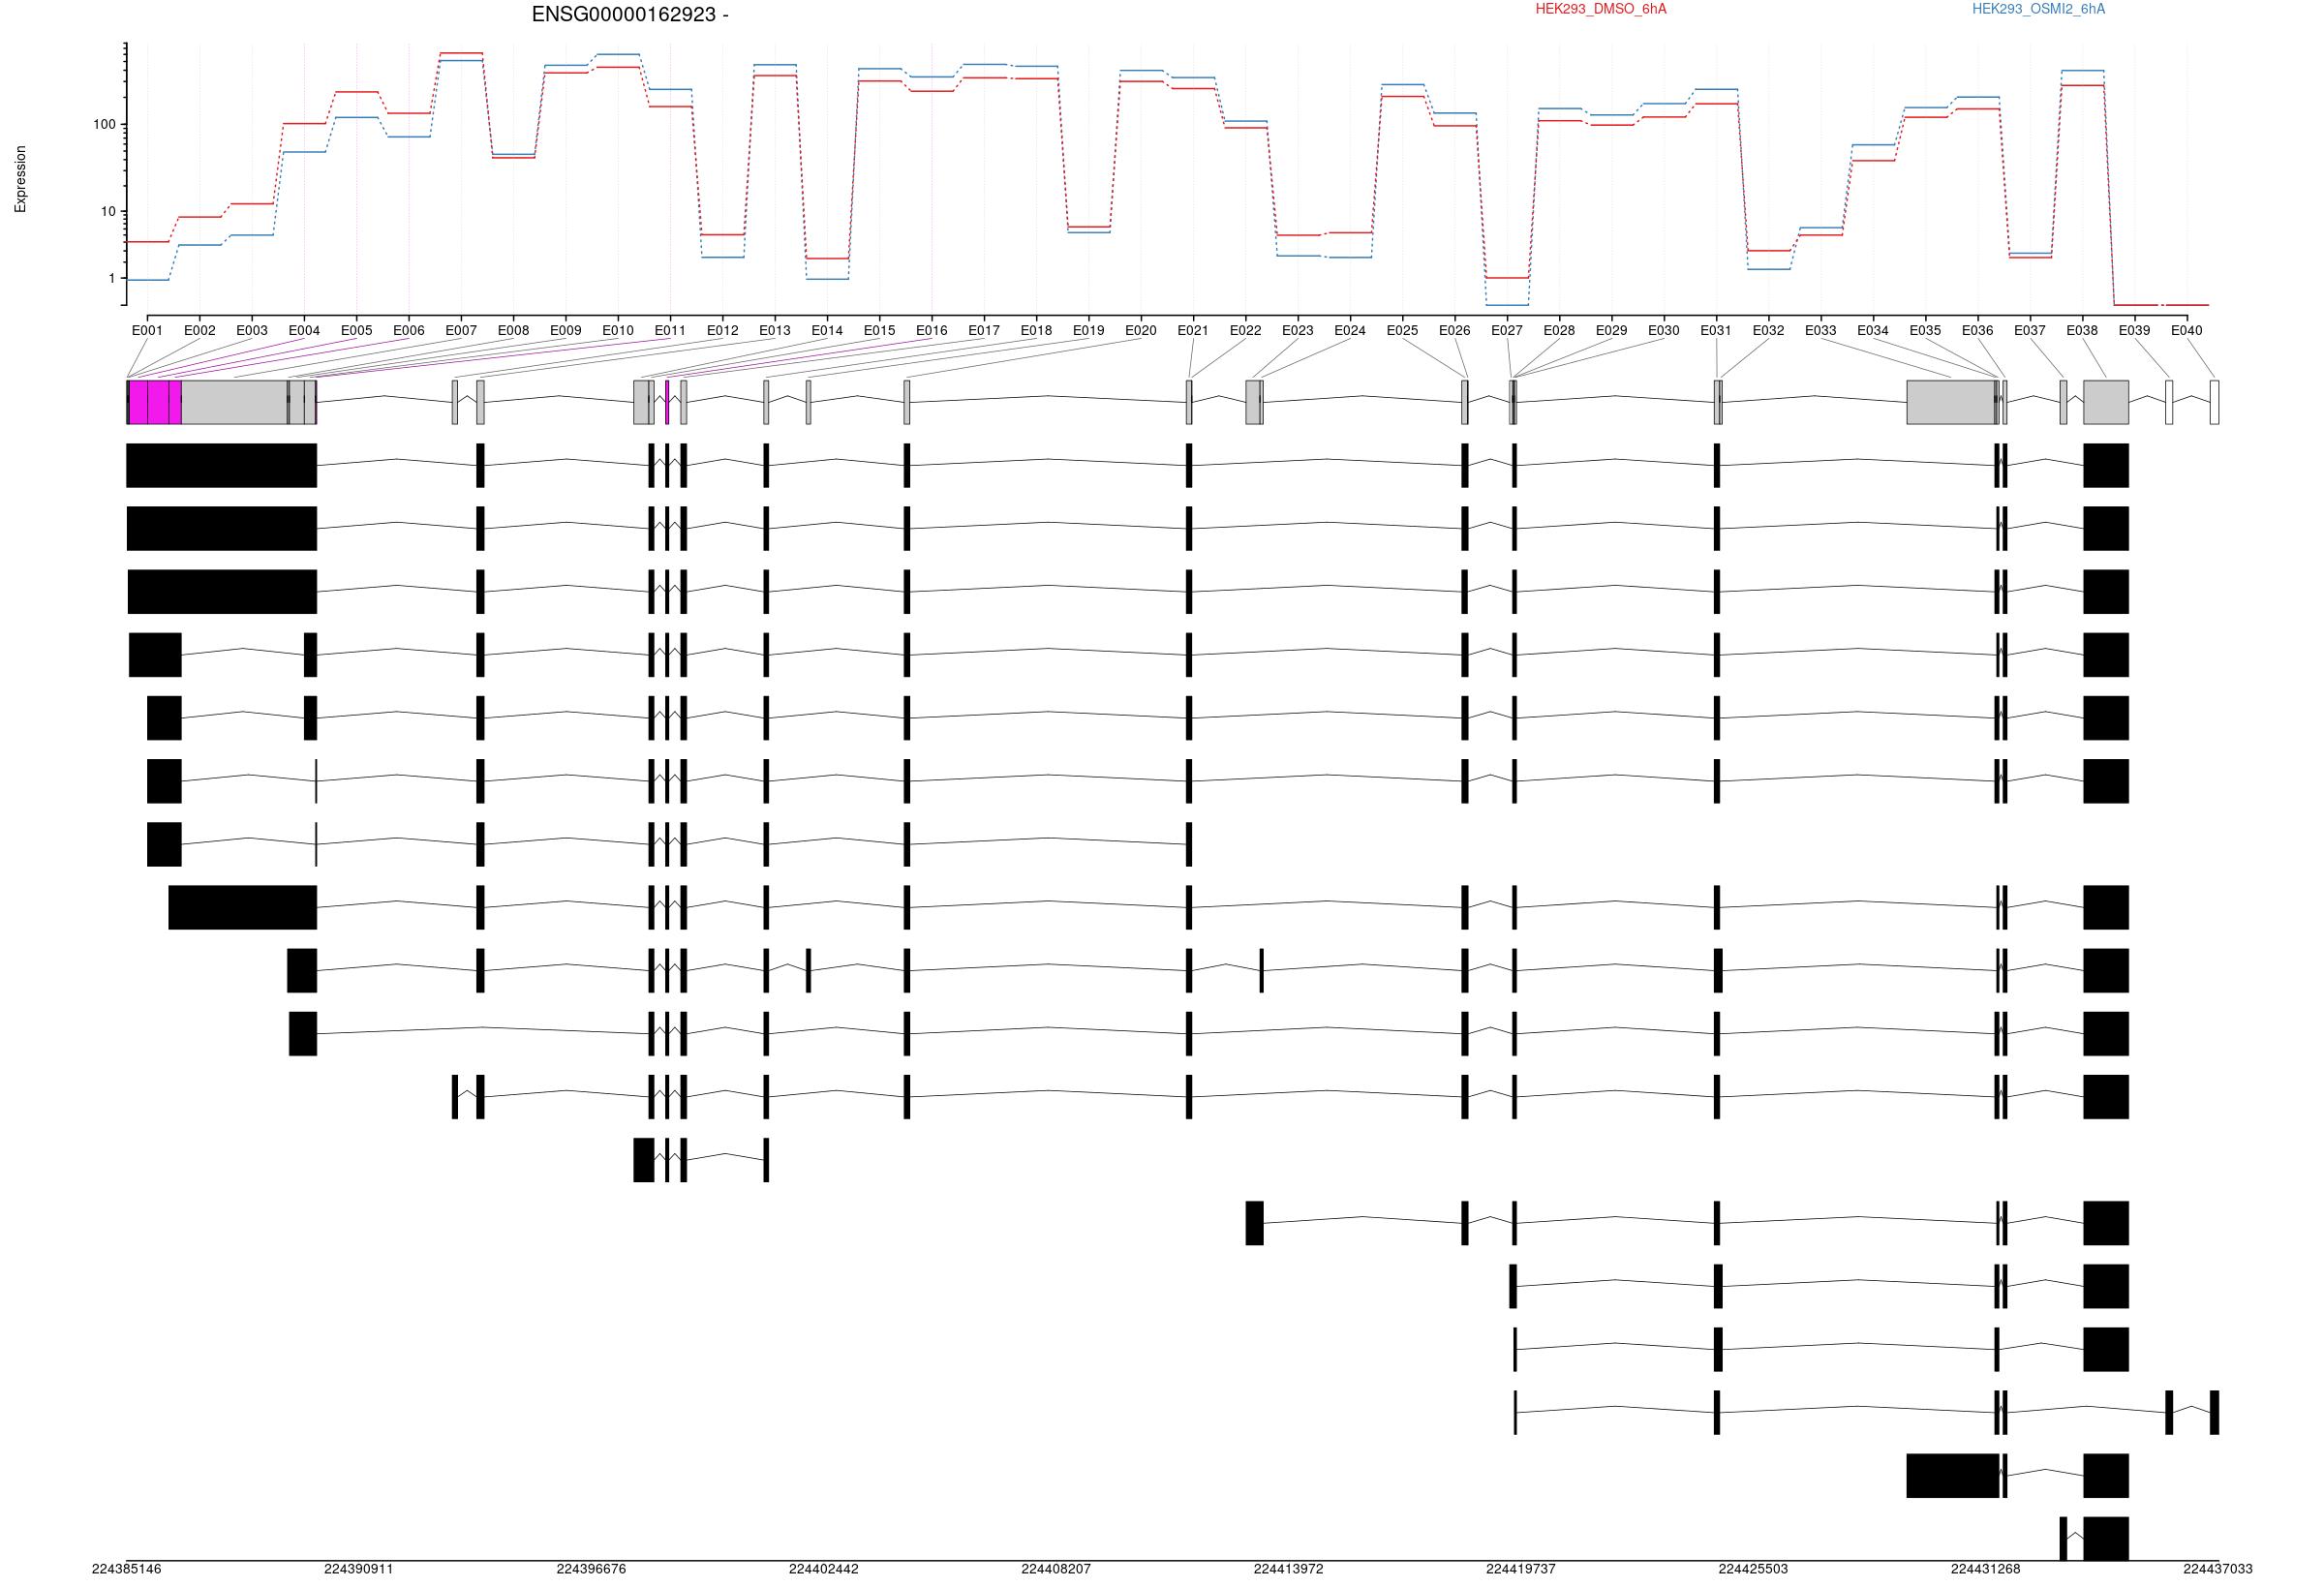Click exon label E038
Image resolution: width=2324 pixels, height=1587 pixels.
pos(2083,330)
